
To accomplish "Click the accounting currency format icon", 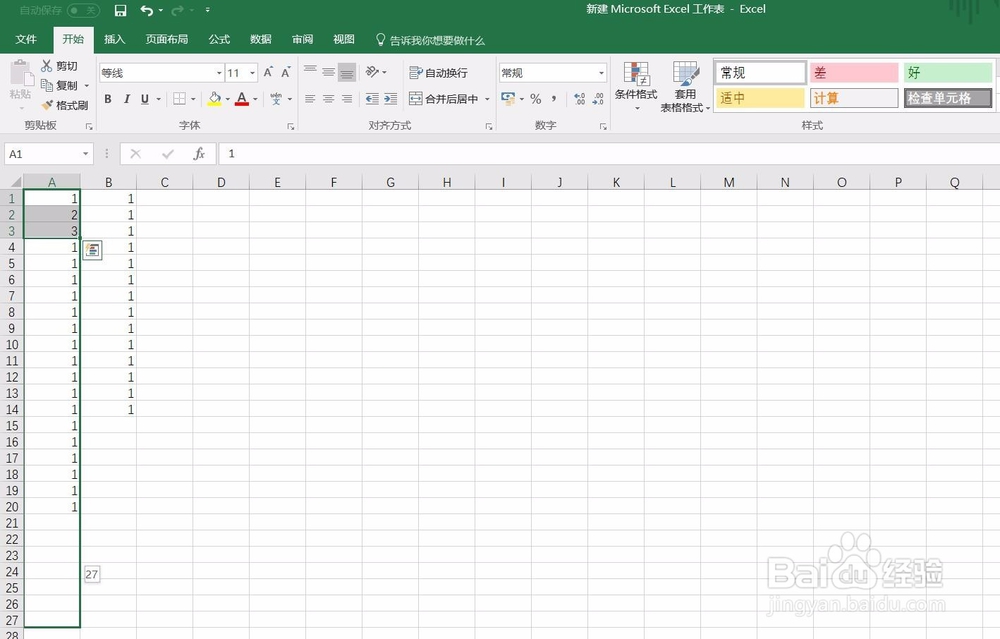I will 508,99.
